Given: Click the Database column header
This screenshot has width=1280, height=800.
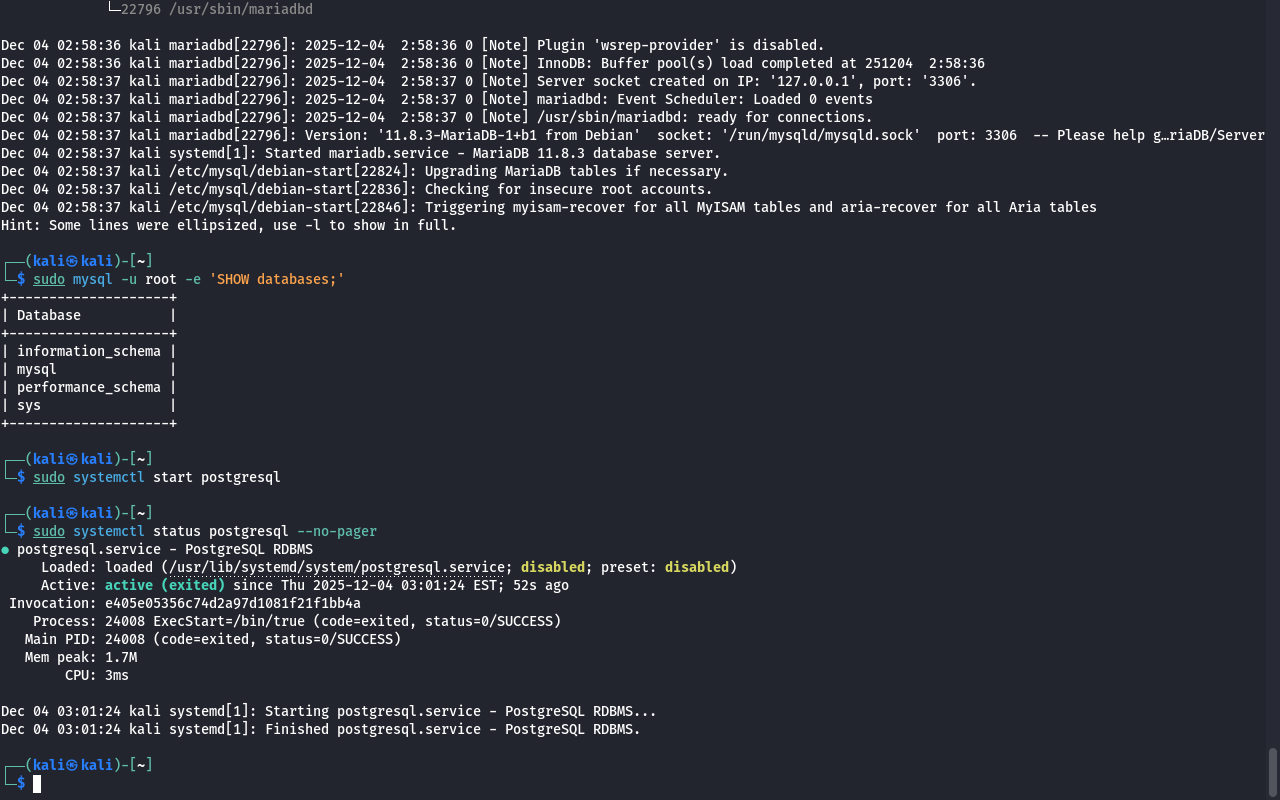Looking at the screenshot, I should [x=49, y=315].
